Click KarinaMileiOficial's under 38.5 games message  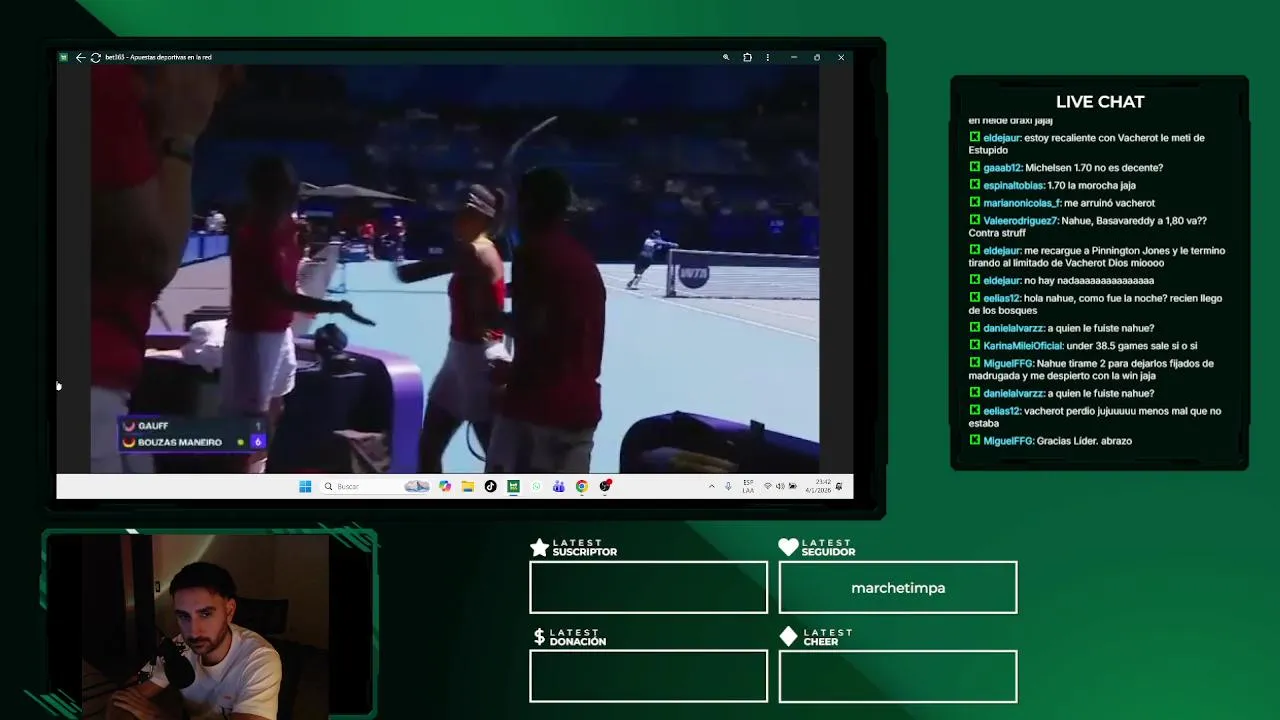coord(1083,346)
